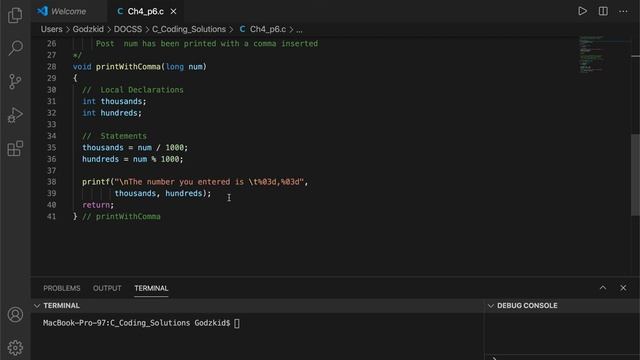Open the Extensions view
This screenshot has height=360, width=640.
15,149
